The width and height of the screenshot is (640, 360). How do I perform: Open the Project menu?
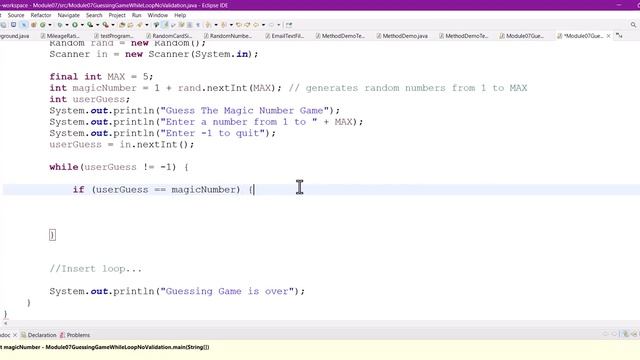tap(117, 15)
